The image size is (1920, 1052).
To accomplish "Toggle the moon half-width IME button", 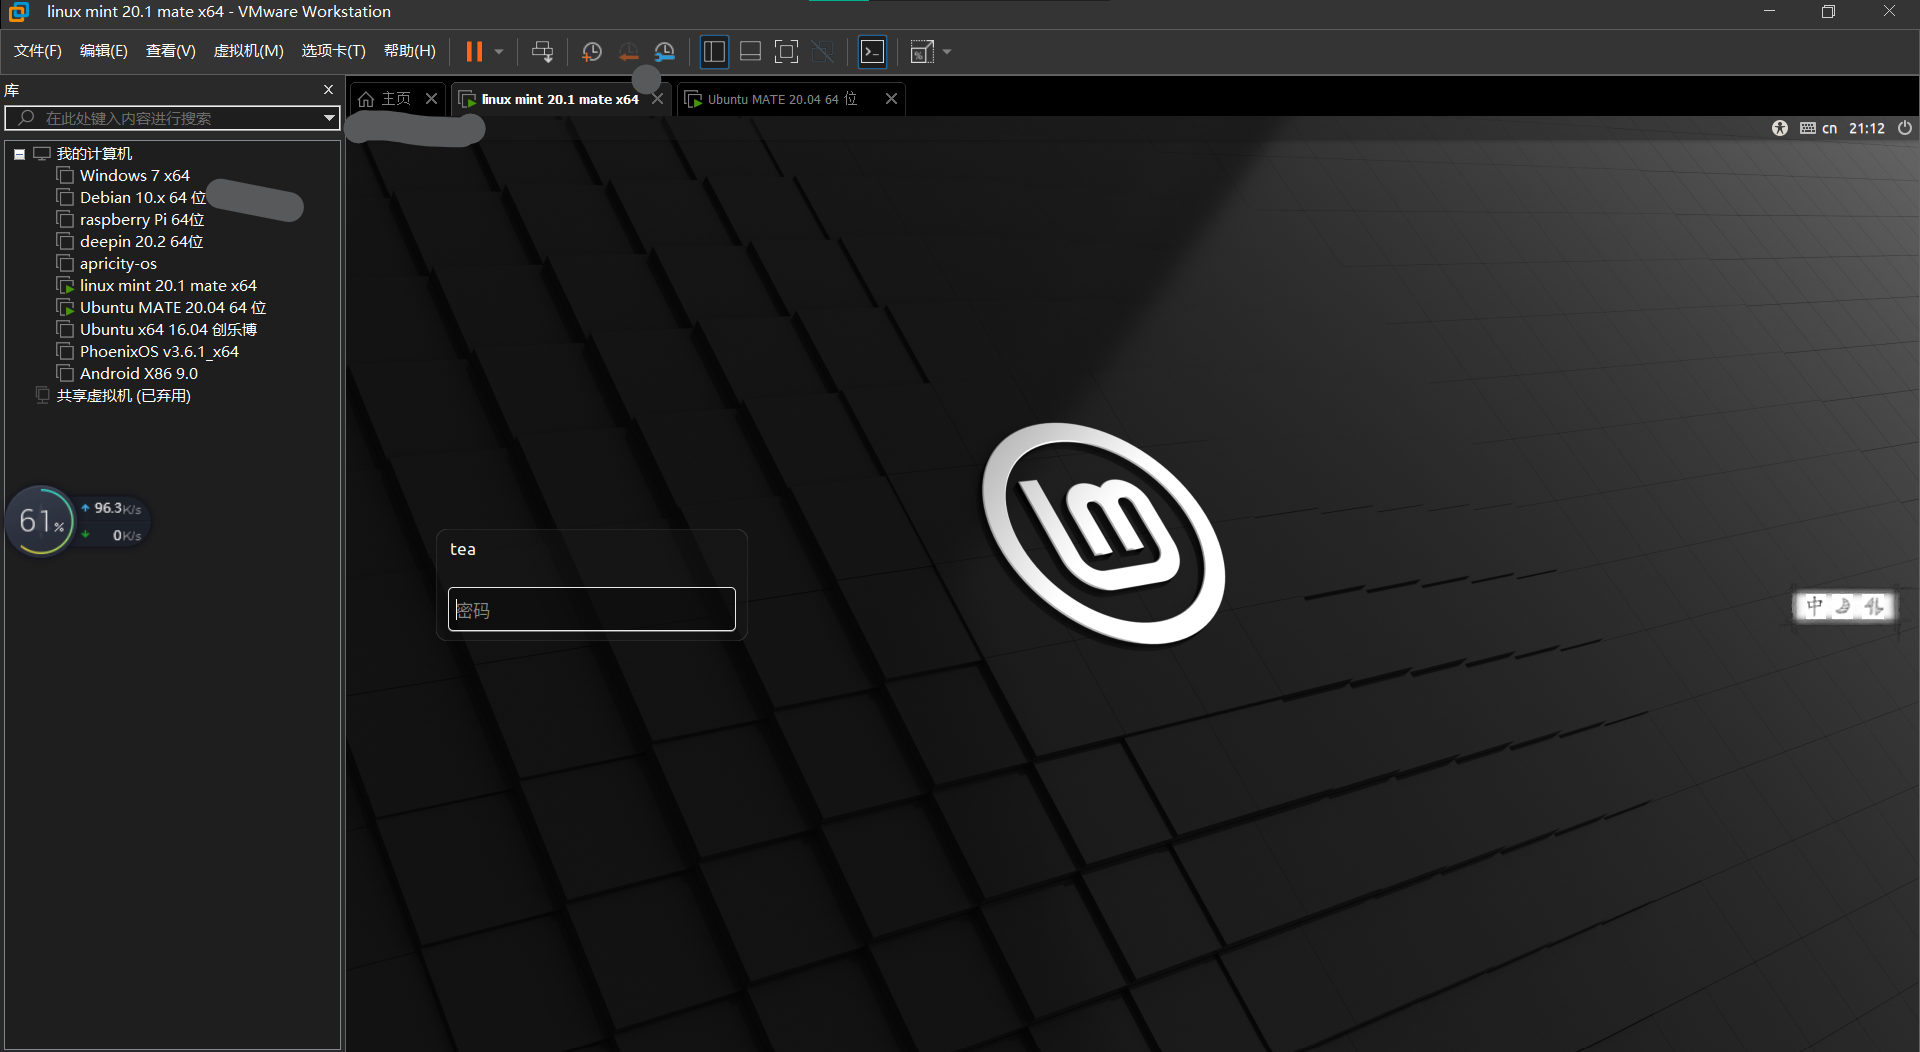I will 1843,606.
